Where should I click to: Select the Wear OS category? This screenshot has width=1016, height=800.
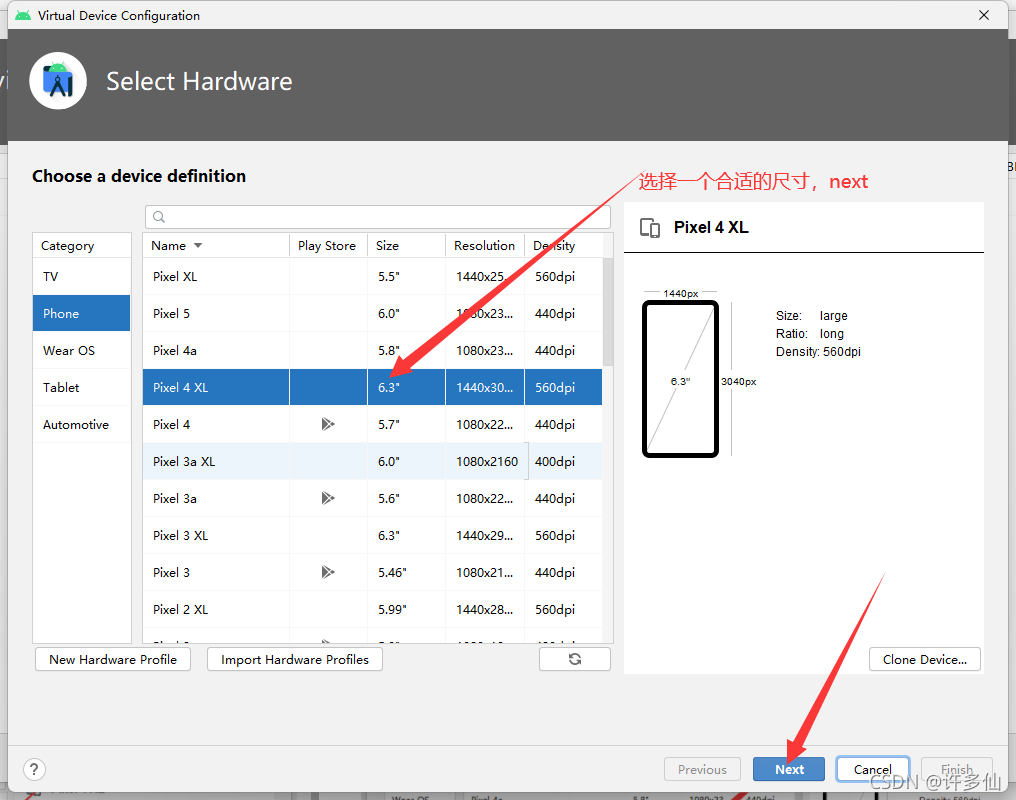[x=82, y=350]
